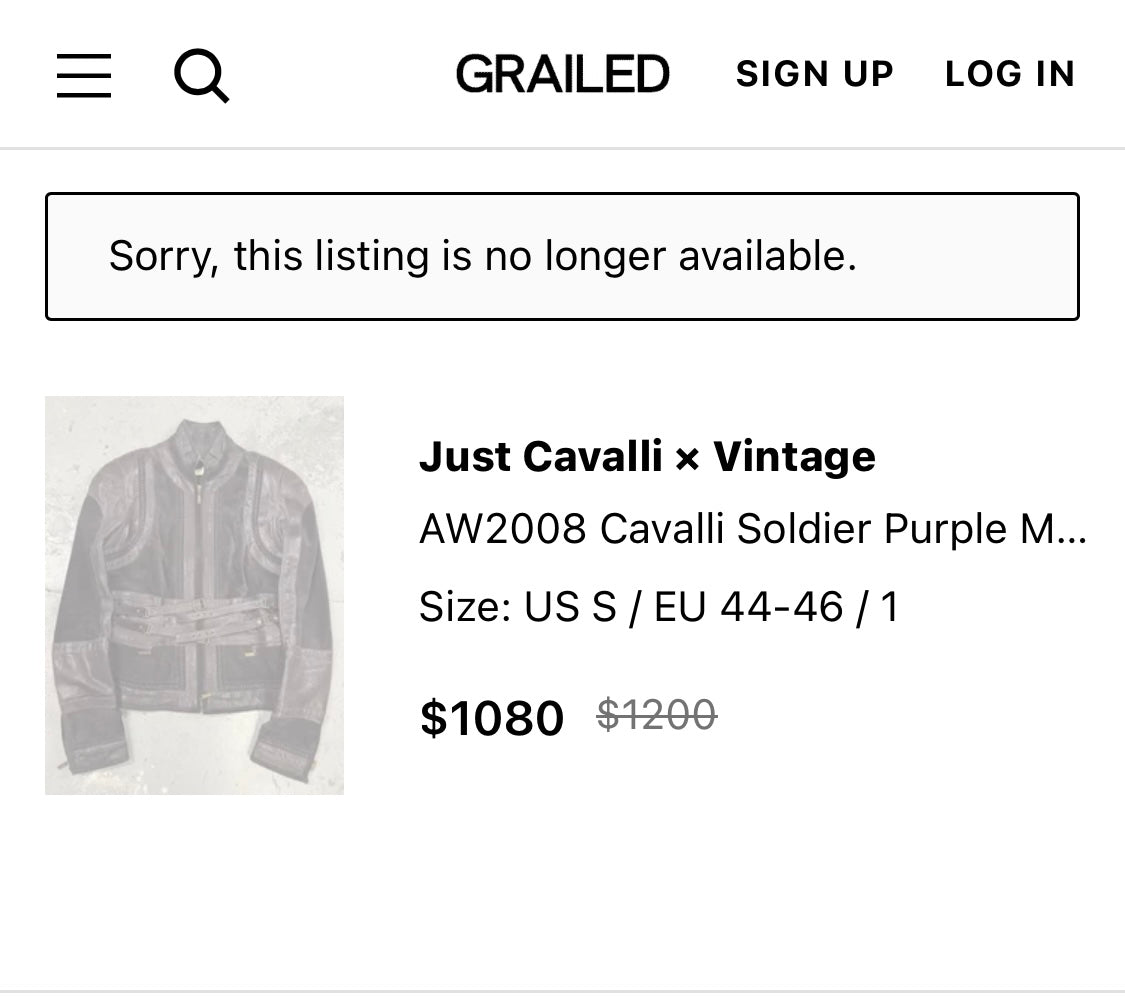Click the SIGN UP link
The image size is (1125, 1005).
point(814,75)
